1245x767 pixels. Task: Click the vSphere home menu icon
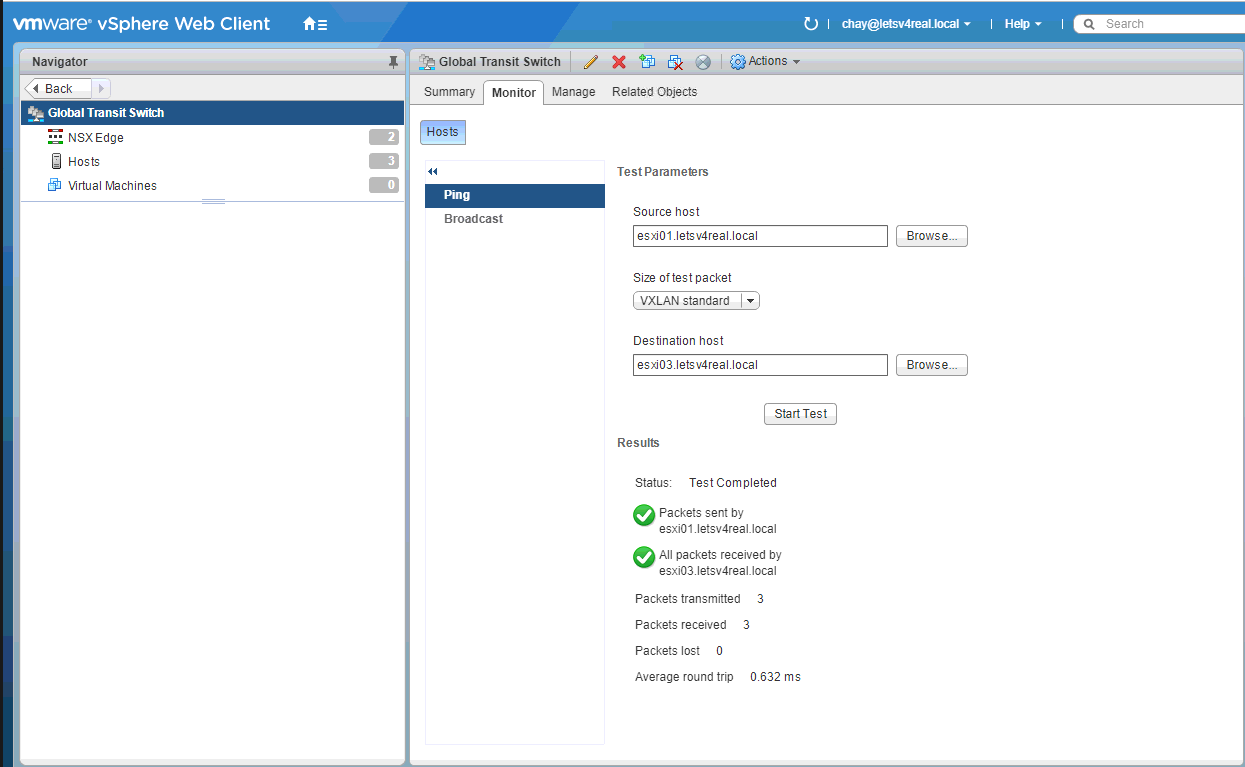pyautogui.click(x=315, y=24)
